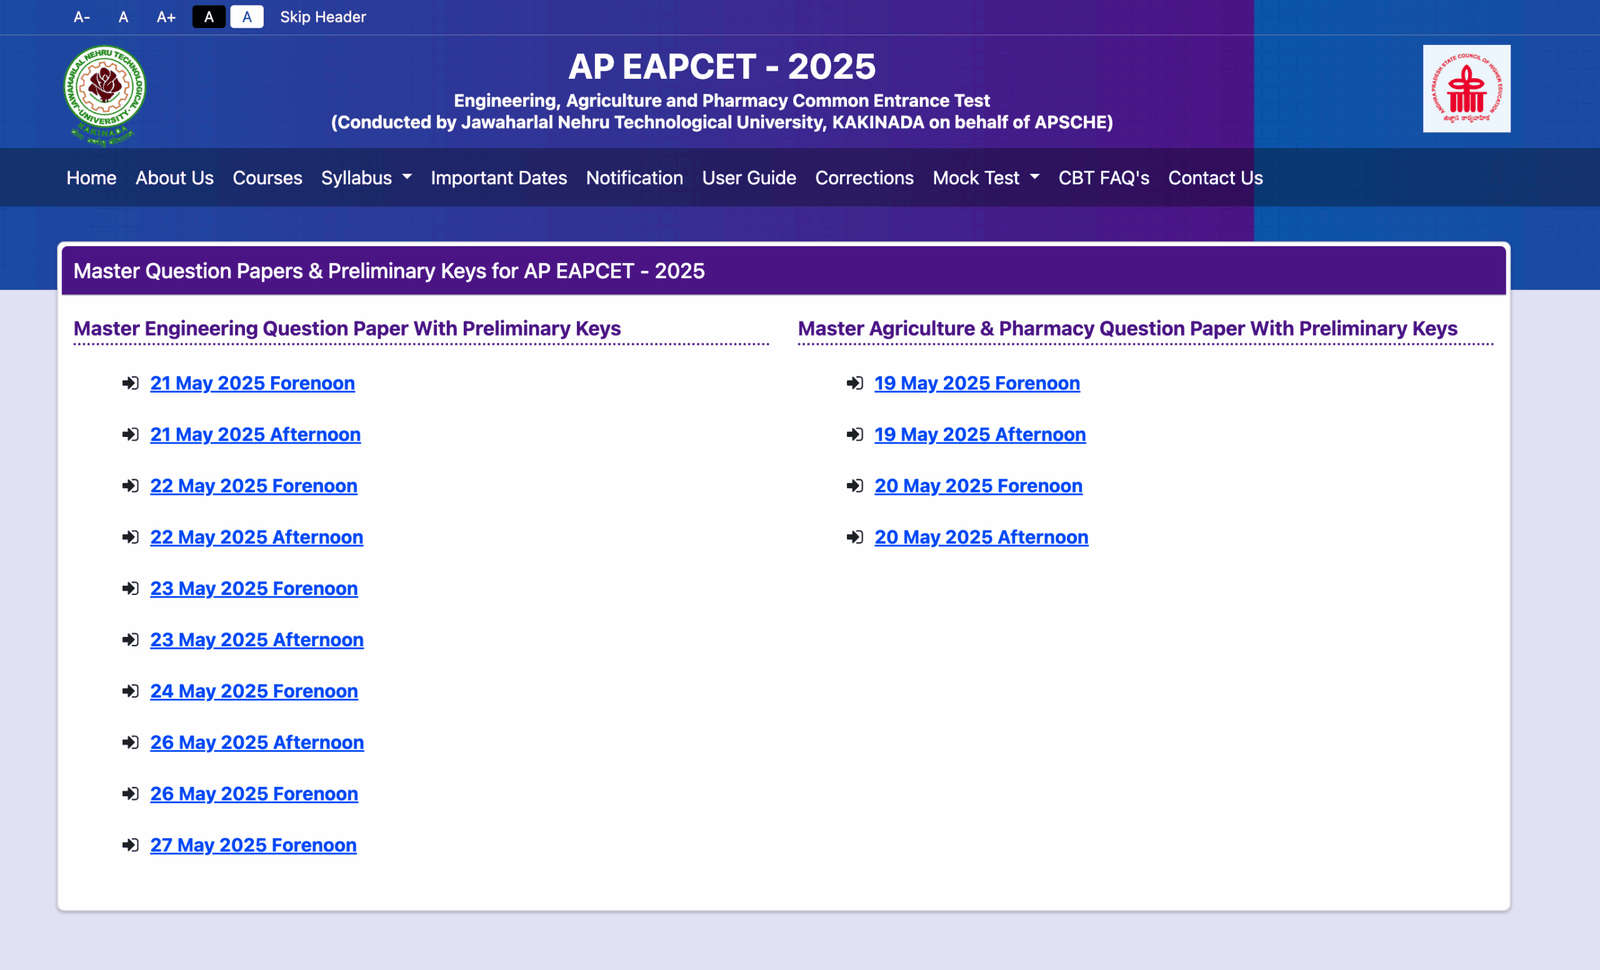This screenshot has height=970, width=1600.
Task: Open 26 May 2025 Forenoon engineering paper
Action: click(x=254, y=794)
